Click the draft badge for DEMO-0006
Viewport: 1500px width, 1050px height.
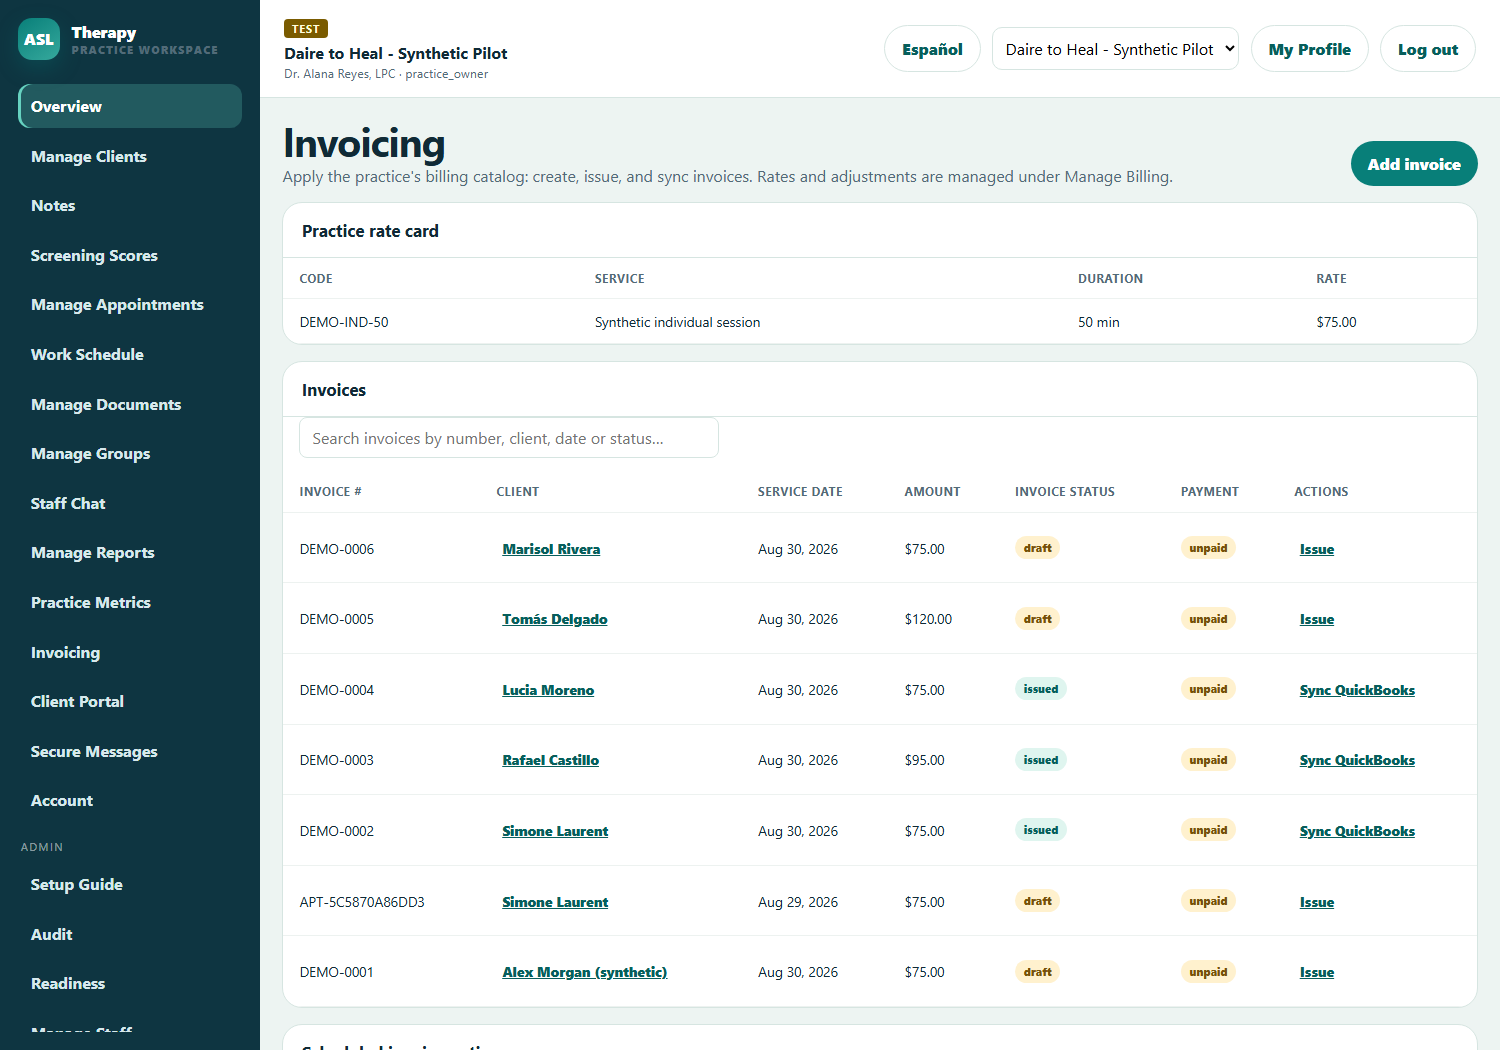pyautogui.click(x=1037, y=548)
